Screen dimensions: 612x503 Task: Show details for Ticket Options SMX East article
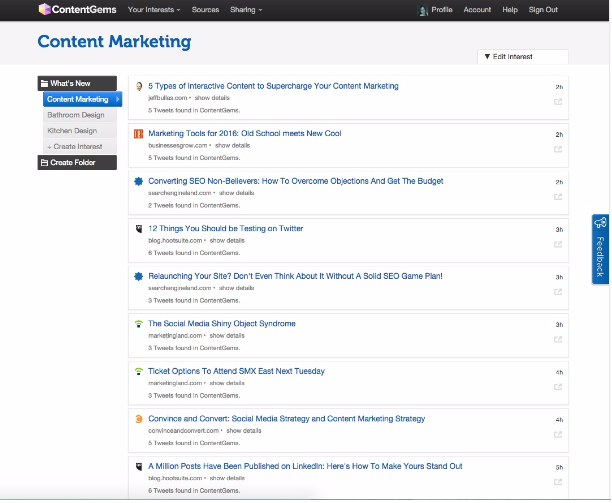coord(227,383)
